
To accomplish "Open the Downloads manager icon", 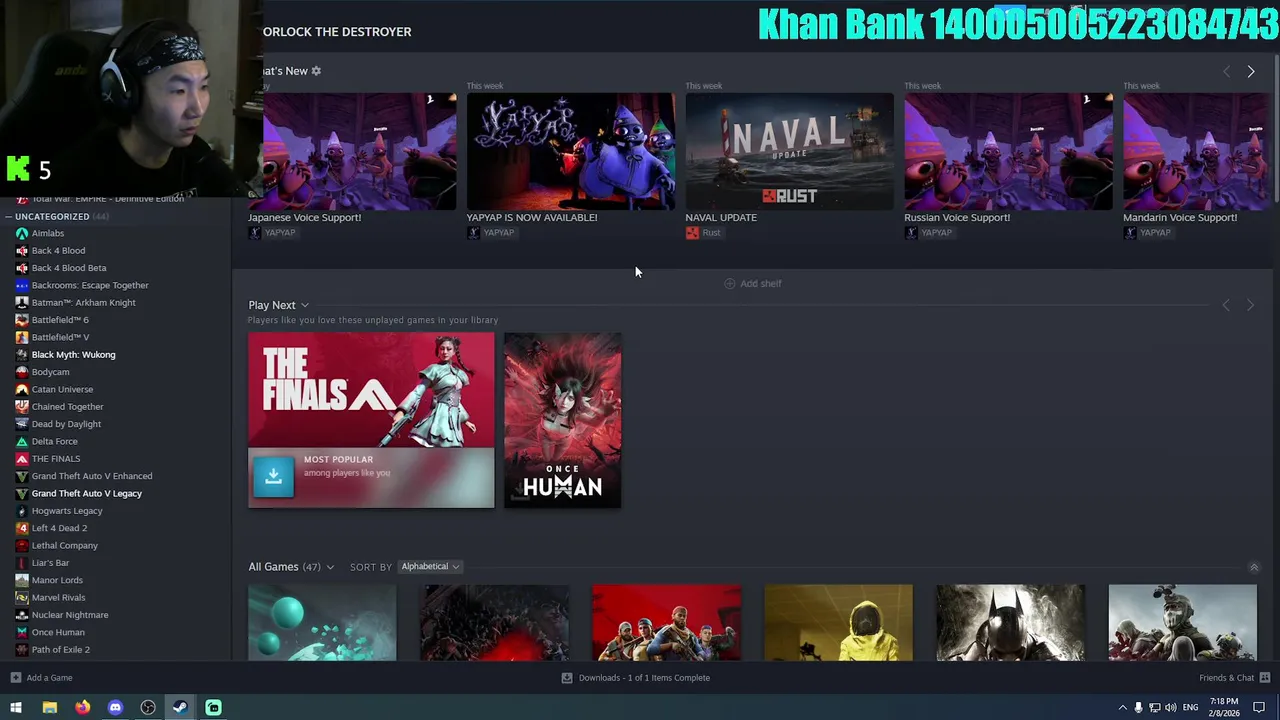I will coord(567,678).
